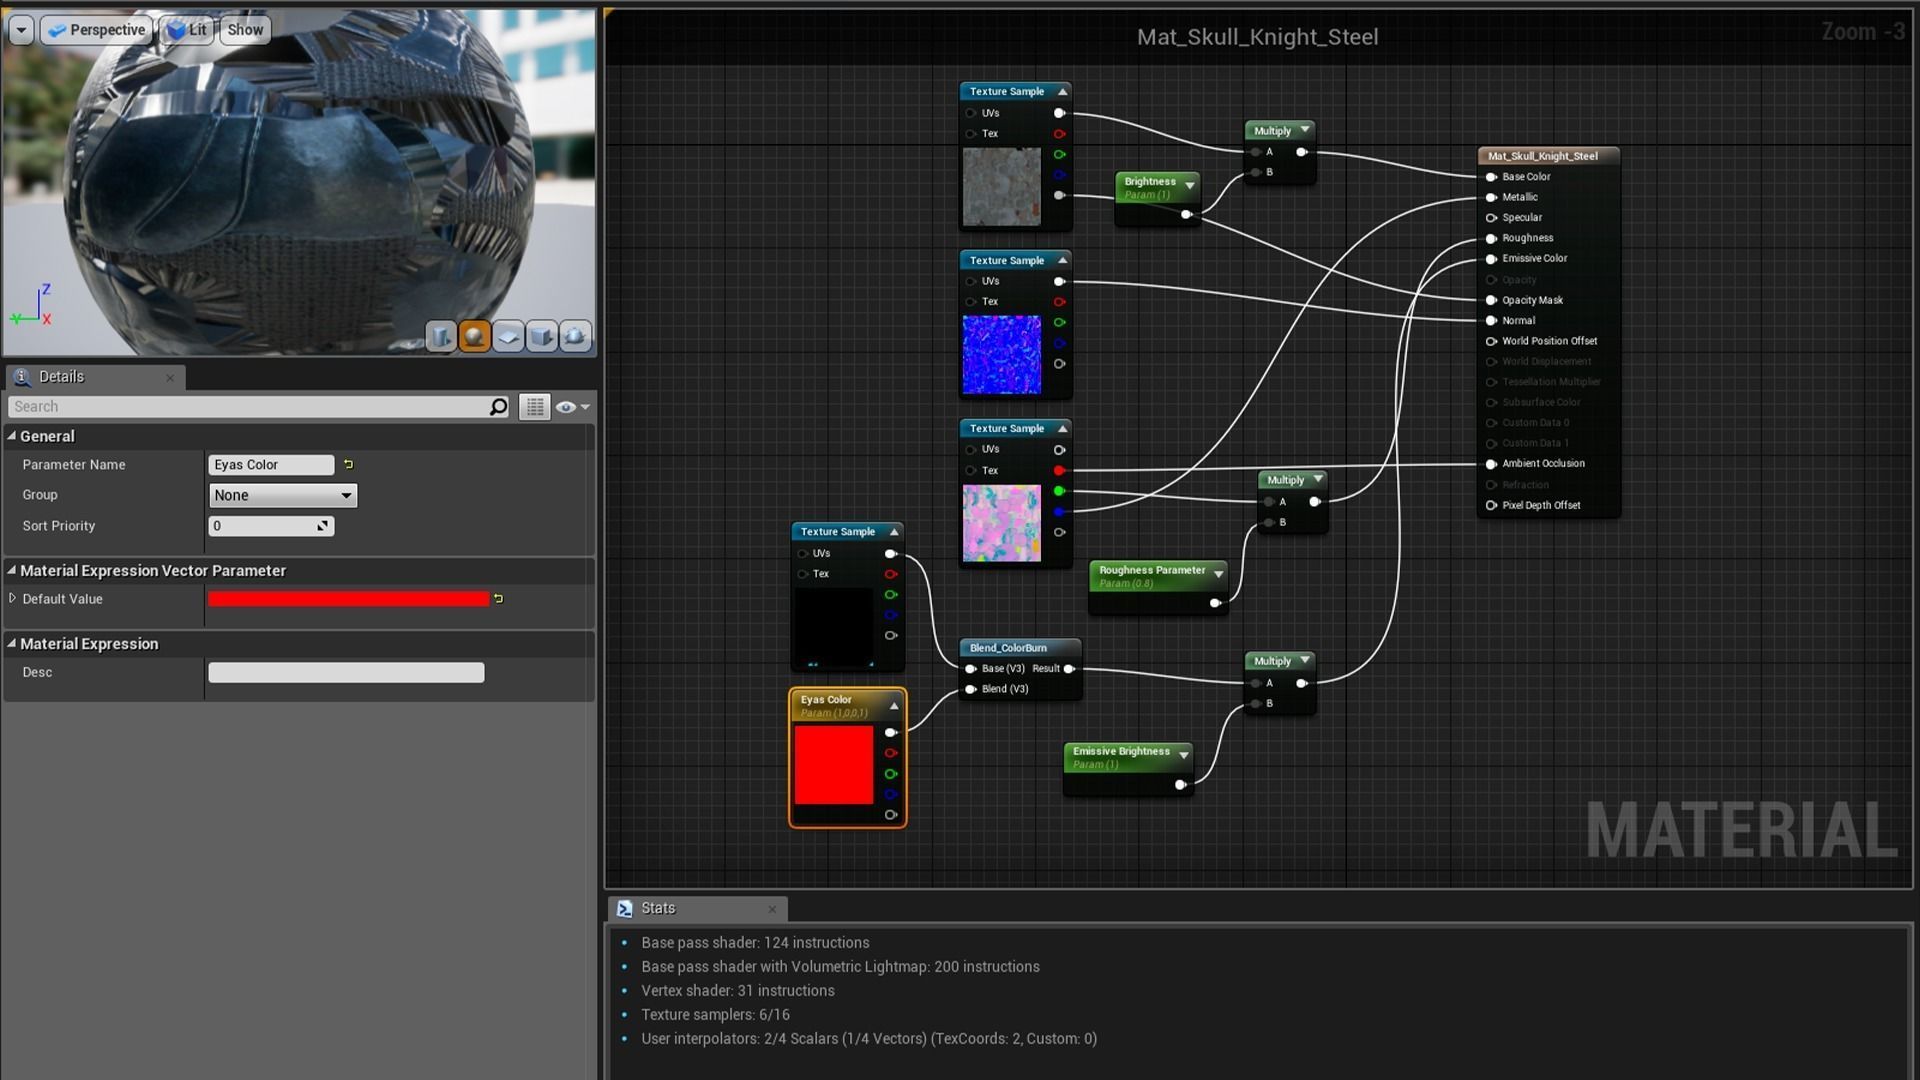Switch to the Stats tab
Screen dimensions: 1920x1080
658,908
